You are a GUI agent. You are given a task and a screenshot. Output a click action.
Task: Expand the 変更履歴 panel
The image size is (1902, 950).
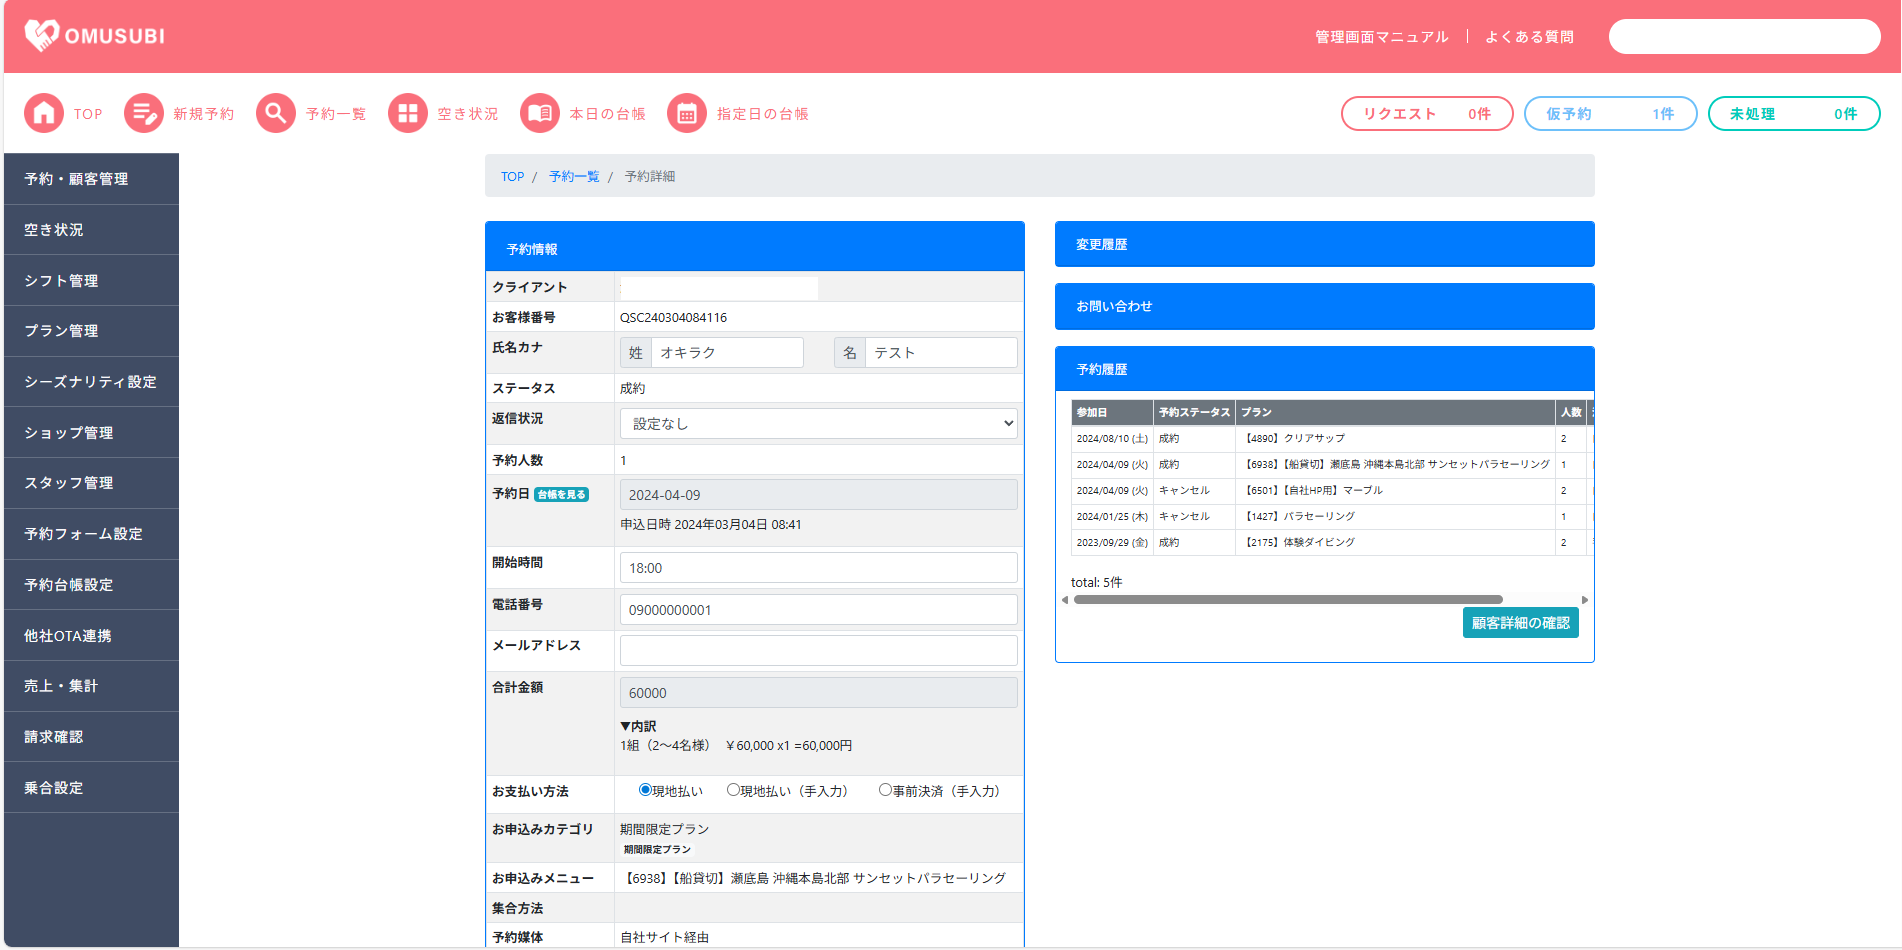pyautogui.click(x=1324, y=245)
